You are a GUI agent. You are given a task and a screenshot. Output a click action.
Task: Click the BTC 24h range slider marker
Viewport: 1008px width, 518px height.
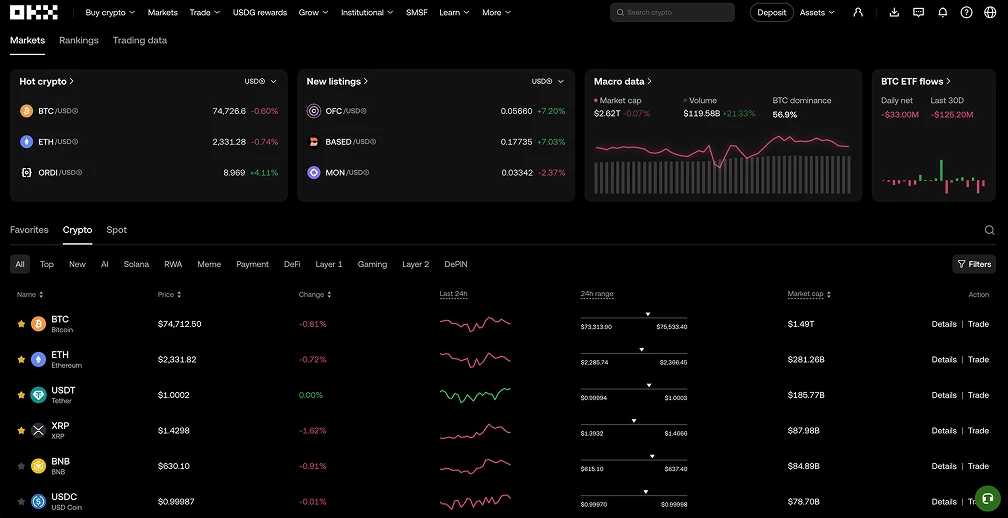click(647, 314)
